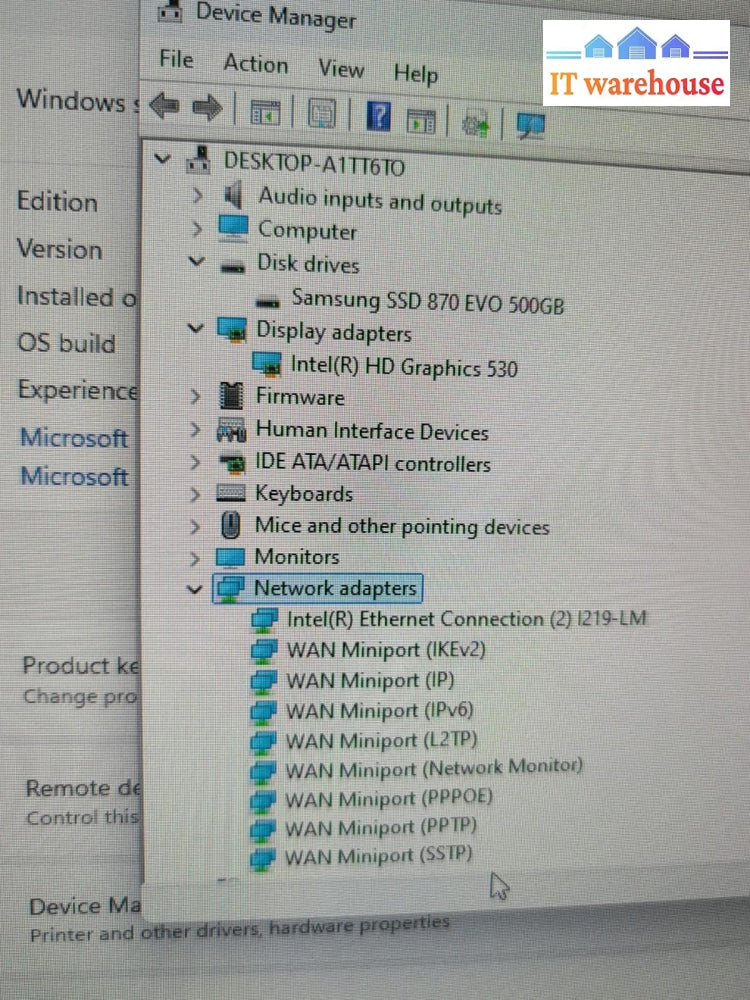The height and width of the screenshot is (1000, 750).
Task: Collapse the Disk drives category
Action: click(x=196, y=261)
